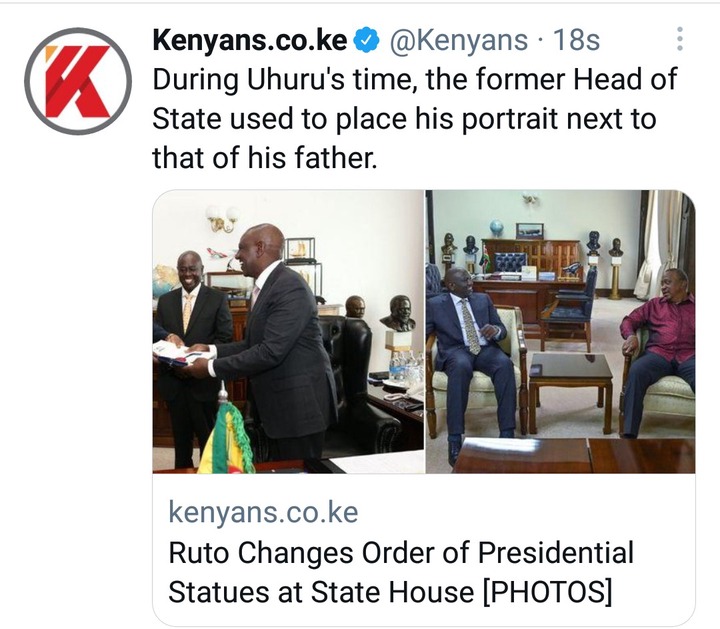720x629 pixels.
Task: Open left photo of two men shaking hands
Action: (x=288, y=331)
